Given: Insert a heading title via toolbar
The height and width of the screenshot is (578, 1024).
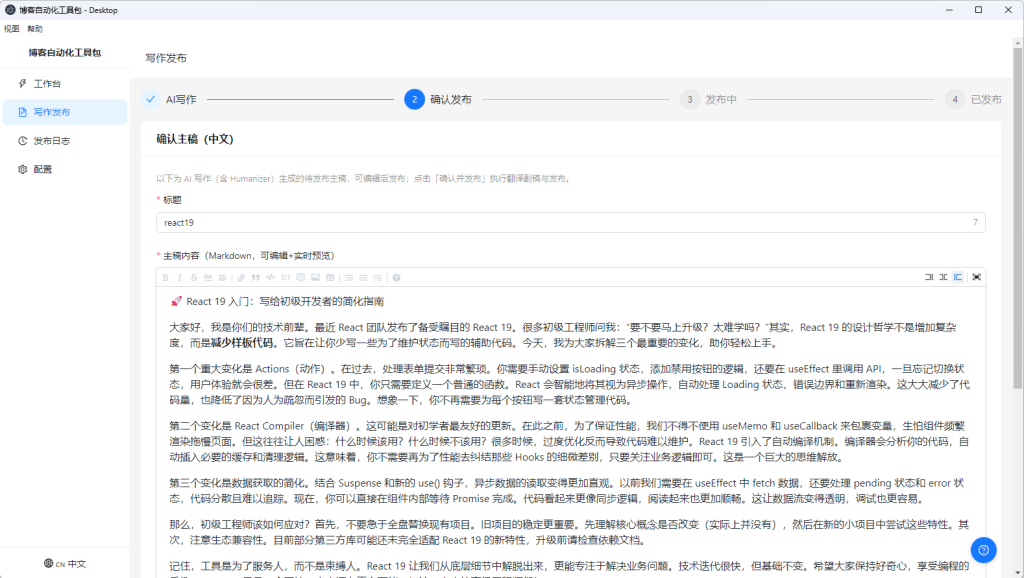Looking at the screenshot, I should [223, 278].
